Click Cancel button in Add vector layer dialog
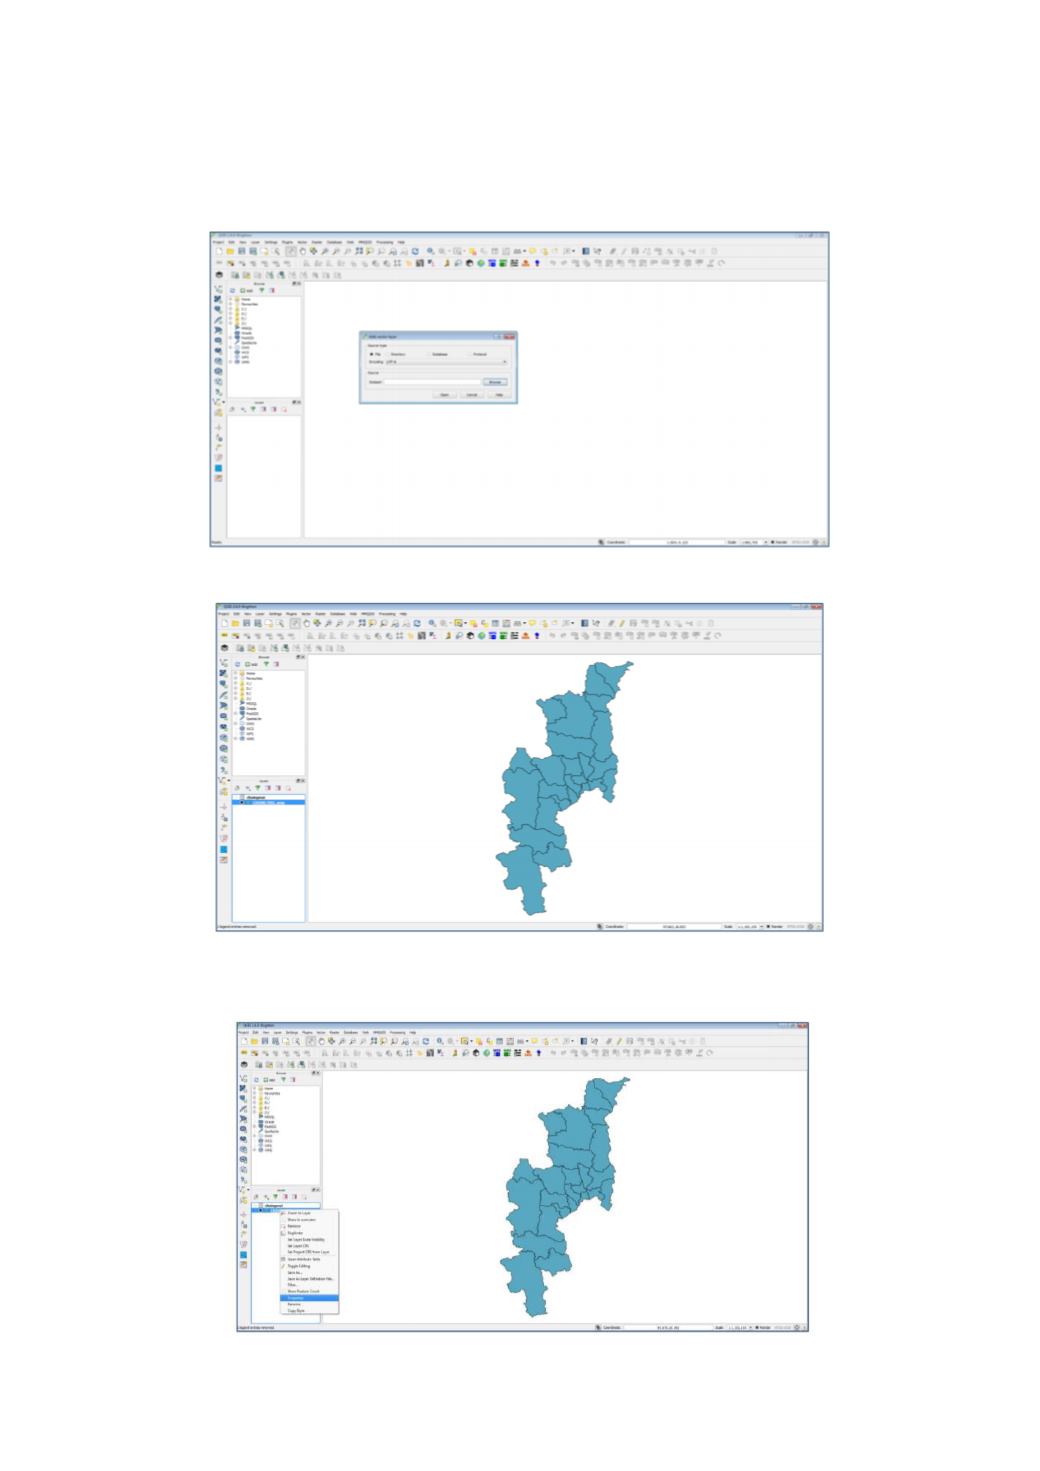 point(472,395)
